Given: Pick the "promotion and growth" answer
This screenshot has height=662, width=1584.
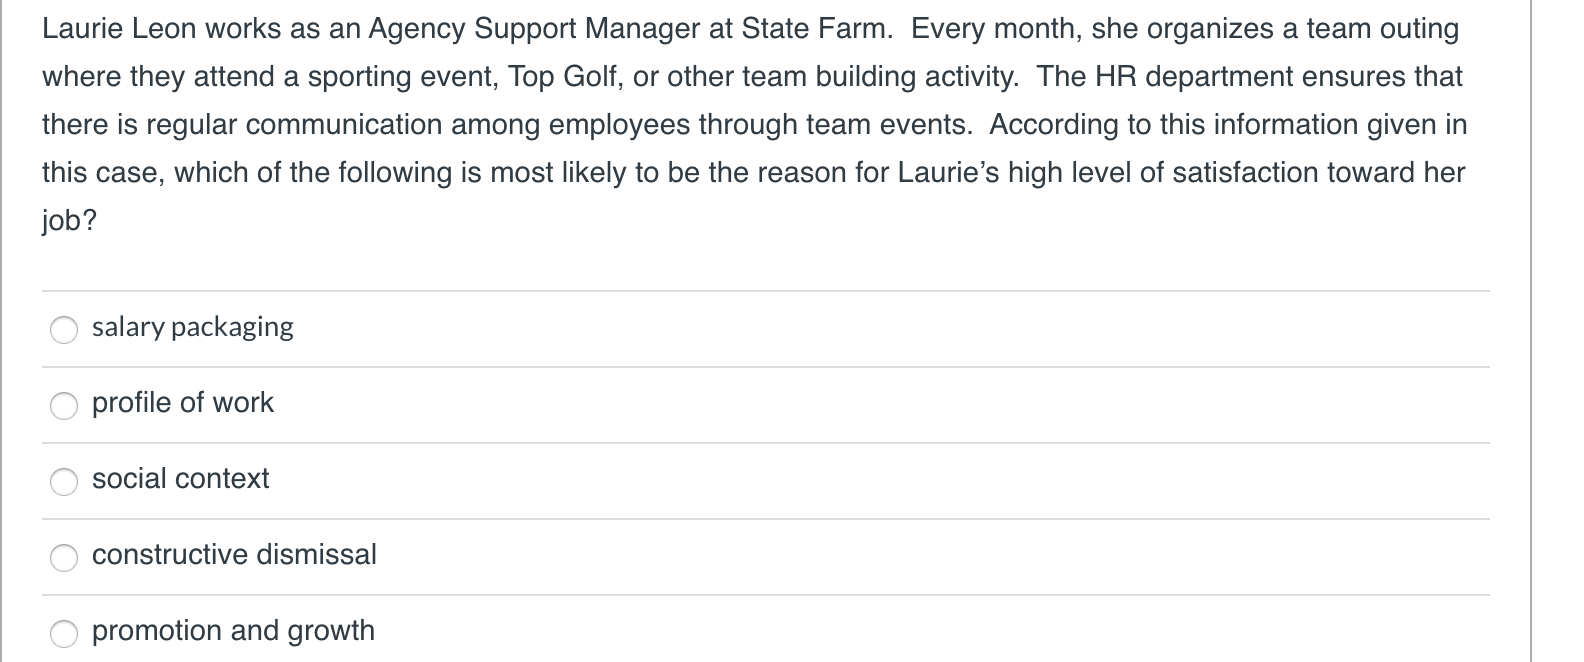Looking at the screenshot, I should point(64,632).
